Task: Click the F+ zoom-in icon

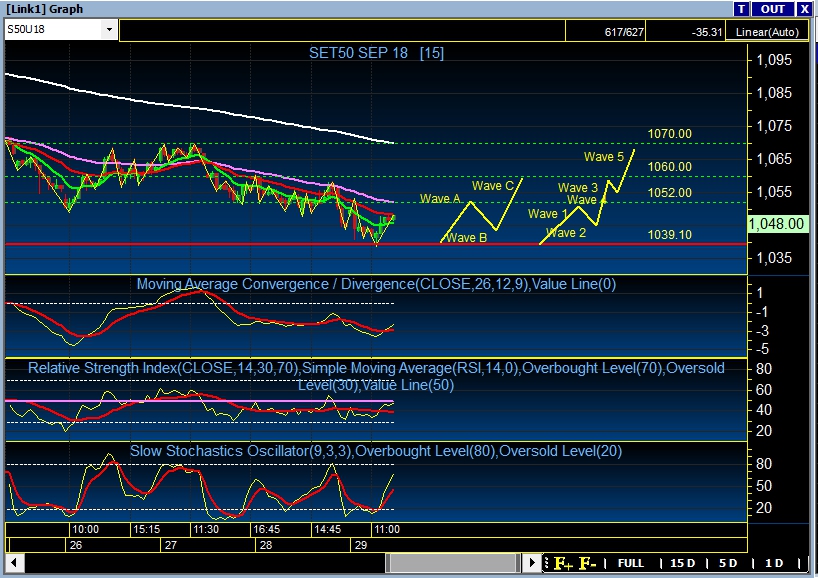Action: coord(563,563)
